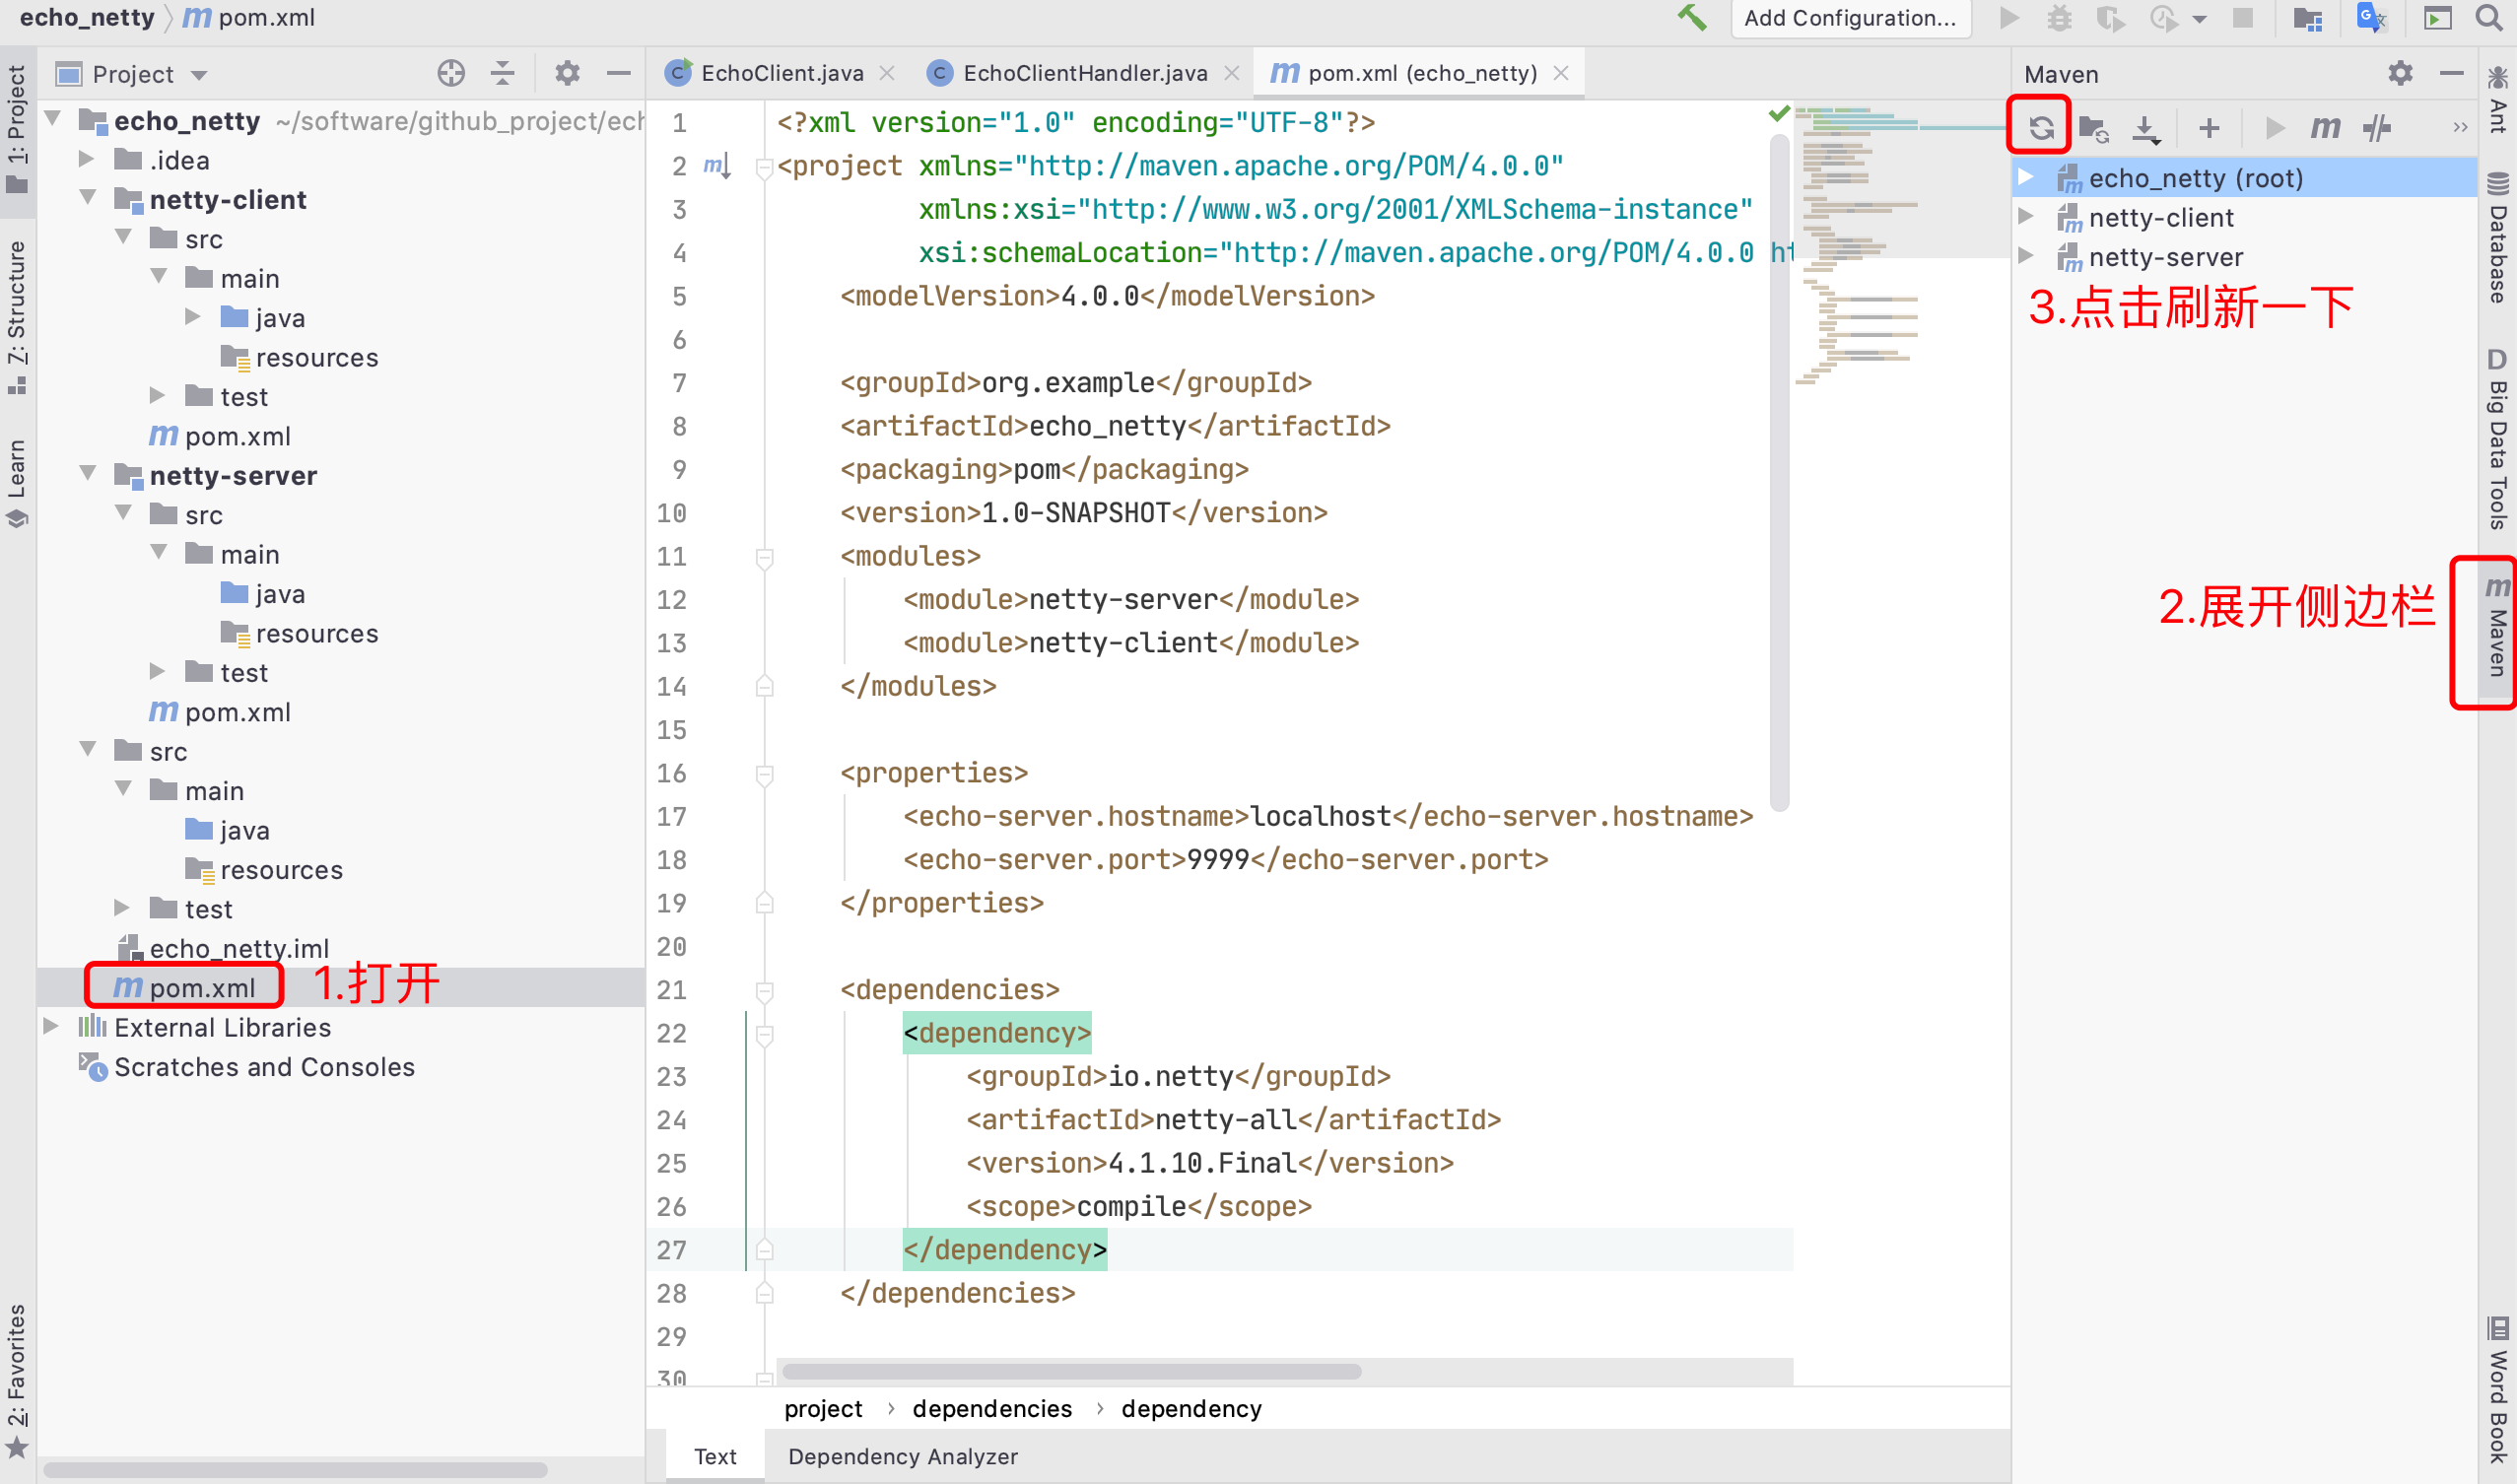Expand the .idea folder
This screenshot has width=2517, height=1484.
click(87, 159)
